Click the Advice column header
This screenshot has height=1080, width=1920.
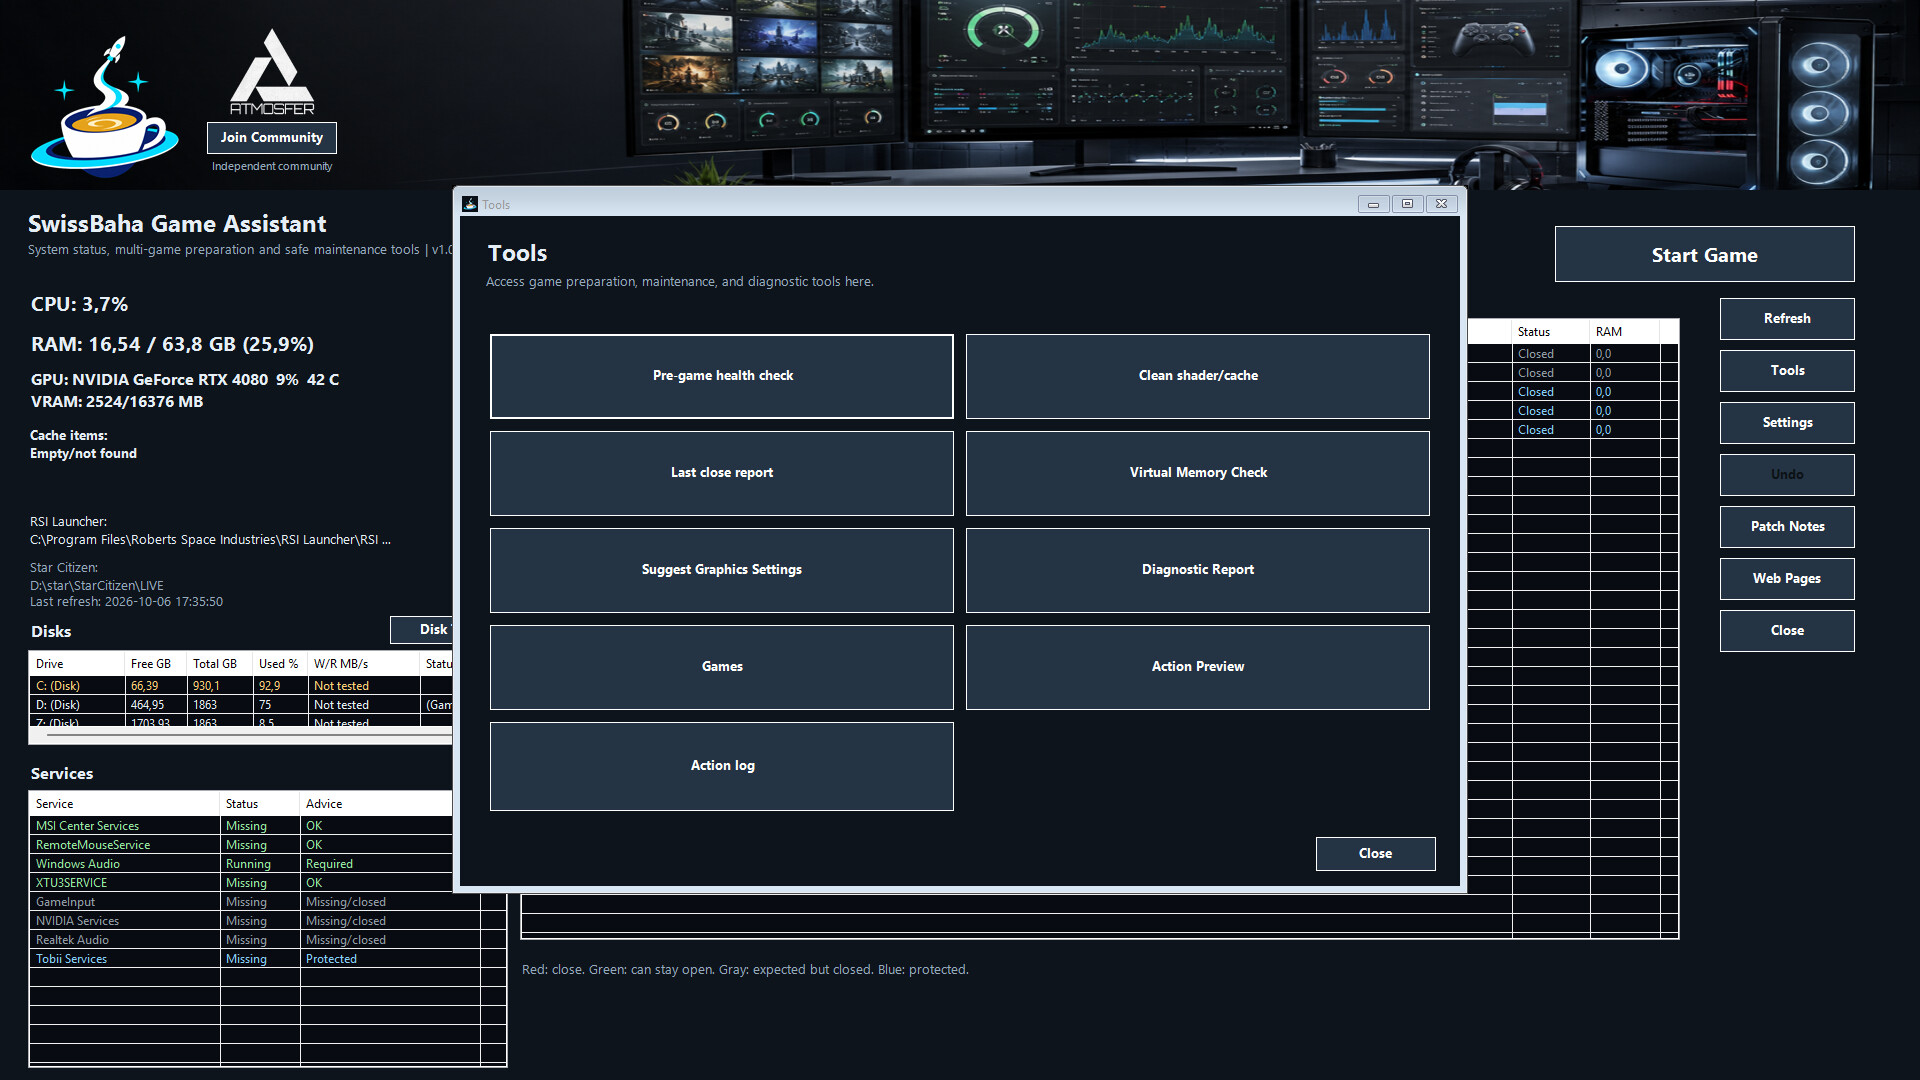376,804
